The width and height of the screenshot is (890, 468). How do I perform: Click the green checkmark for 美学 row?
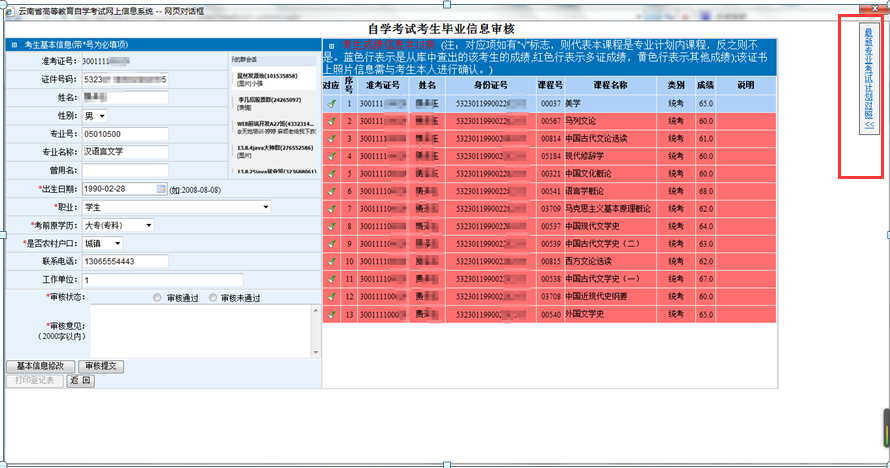pyautogui.click(x=331, y=103)
